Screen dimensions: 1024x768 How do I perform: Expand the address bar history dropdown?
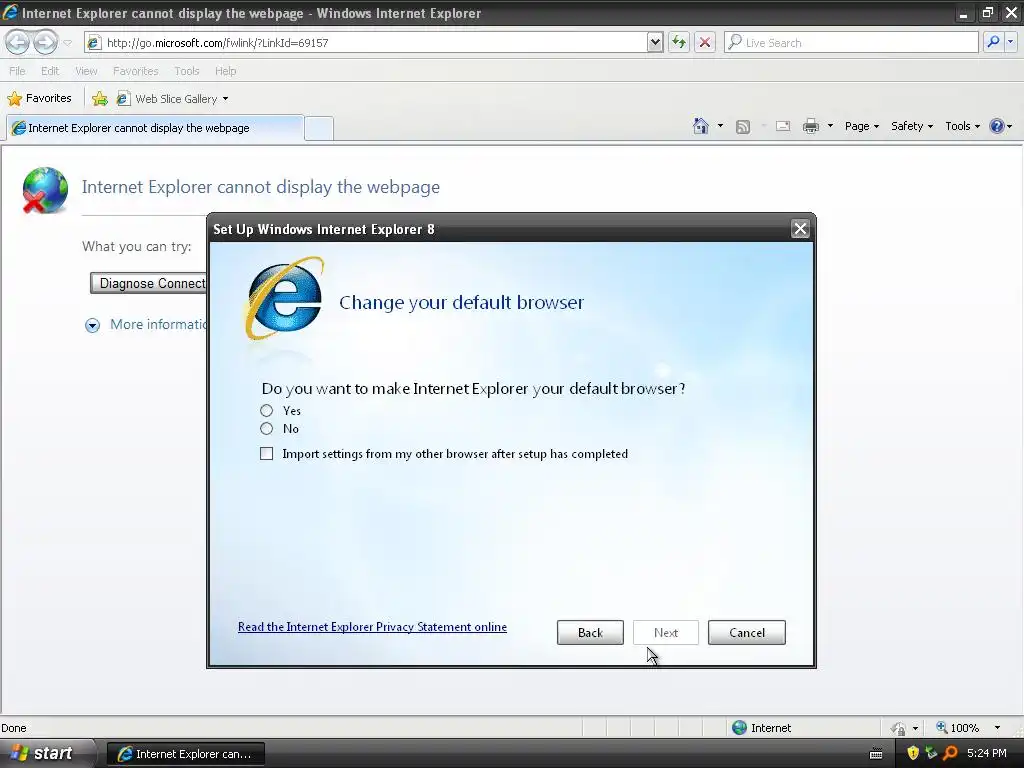coord(655,42)
